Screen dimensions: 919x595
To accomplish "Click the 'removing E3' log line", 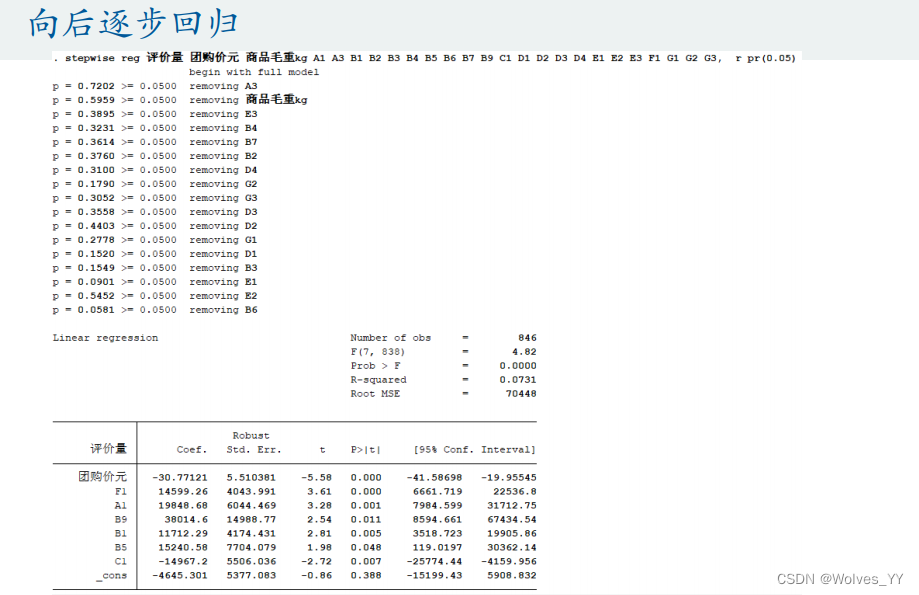I will click(x=155, y=114).
